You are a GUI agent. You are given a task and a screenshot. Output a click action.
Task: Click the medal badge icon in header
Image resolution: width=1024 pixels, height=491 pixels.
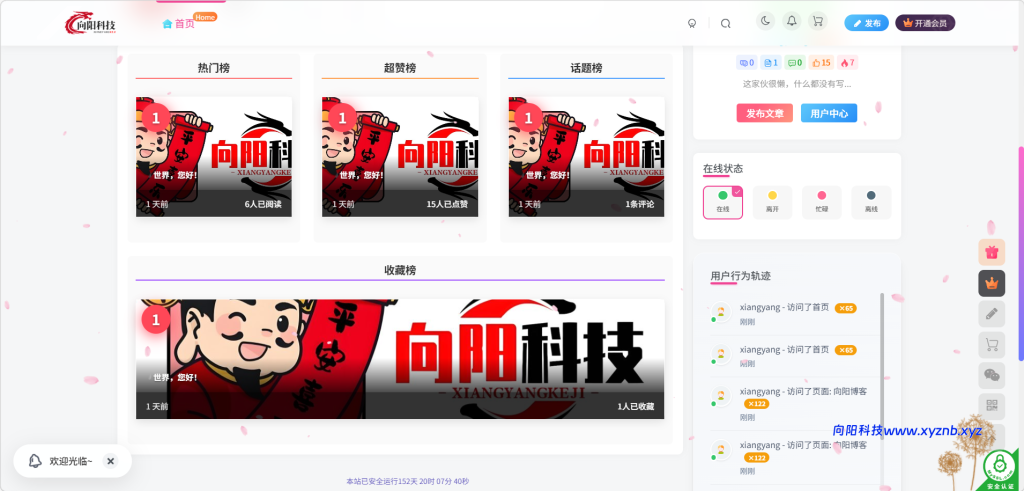point(692,24)
